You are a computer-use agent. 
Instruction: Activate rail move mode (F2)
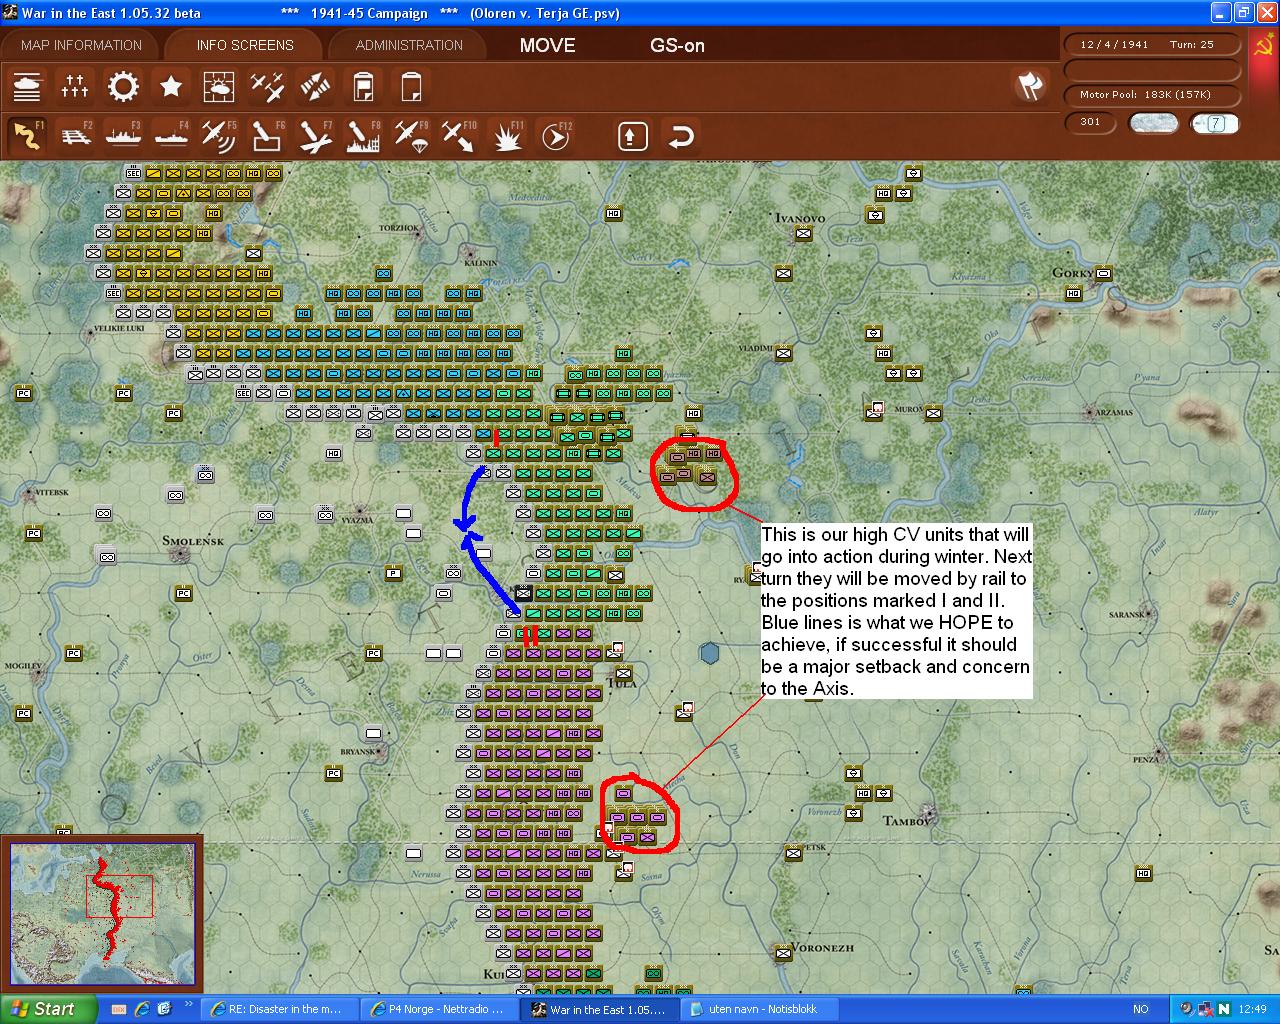(x=75, y=136)
